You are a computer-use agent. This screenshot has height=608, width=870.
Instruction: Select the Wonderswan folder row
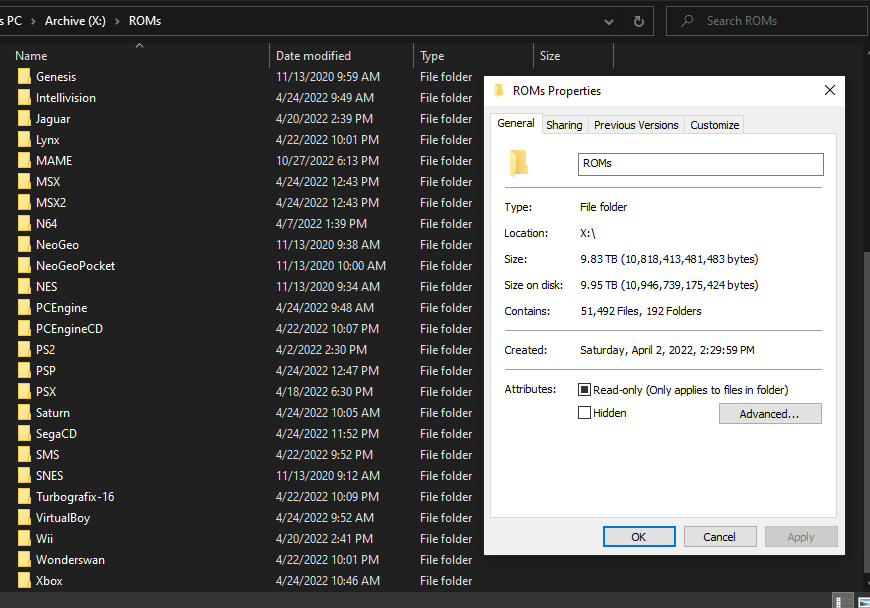[244, 560]
